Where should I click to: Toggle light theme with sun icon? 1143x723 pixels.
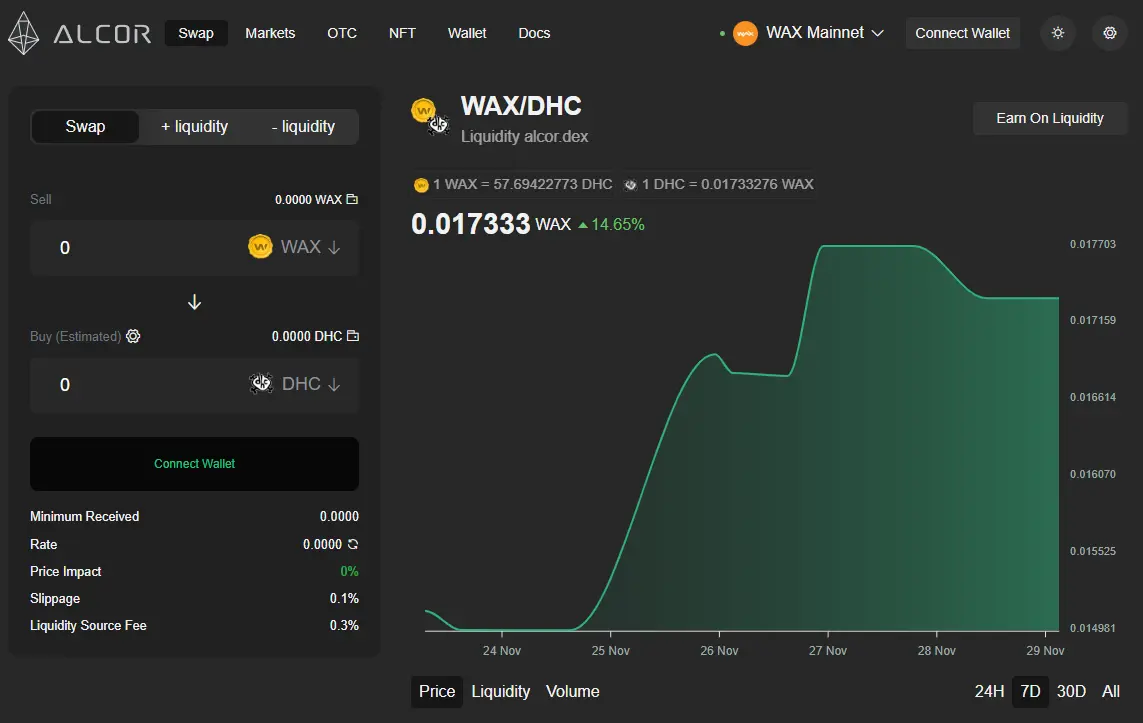1058,33
